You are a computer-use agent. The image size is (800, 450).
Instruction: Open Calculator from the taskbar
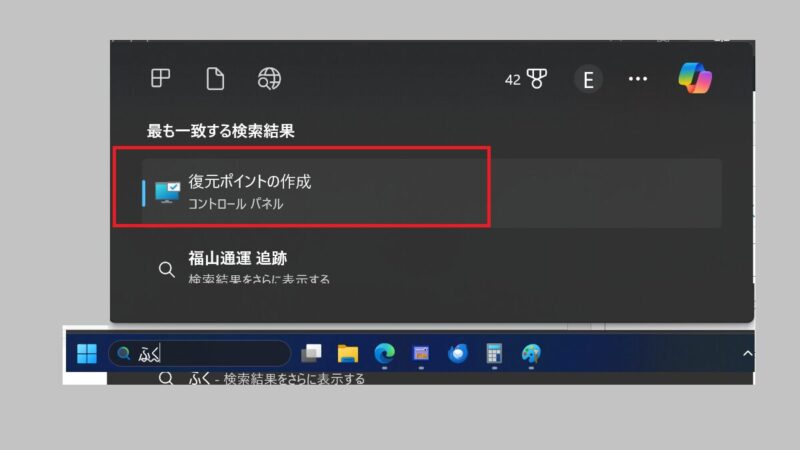point(494,353)
